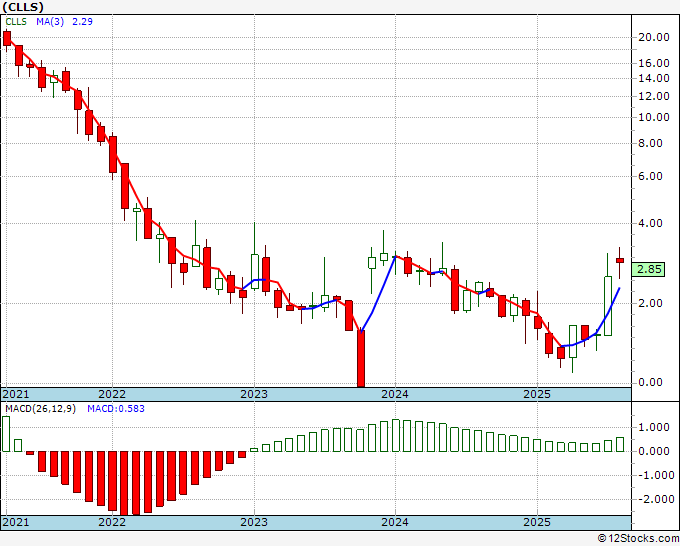Click 2023 on the MACD timeline

pyautogui.click(x=254, y=522)
